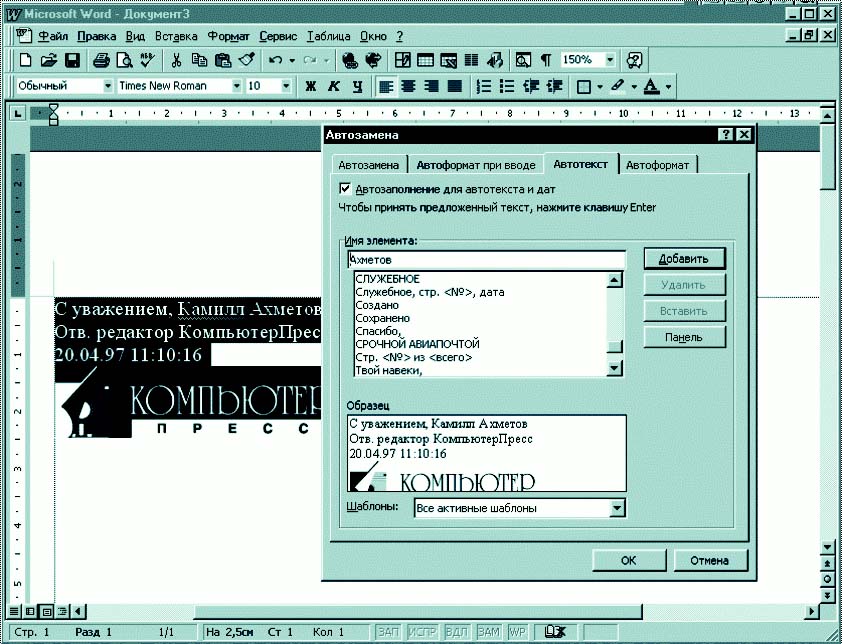Toggle italic formatting button

(334, 87)
